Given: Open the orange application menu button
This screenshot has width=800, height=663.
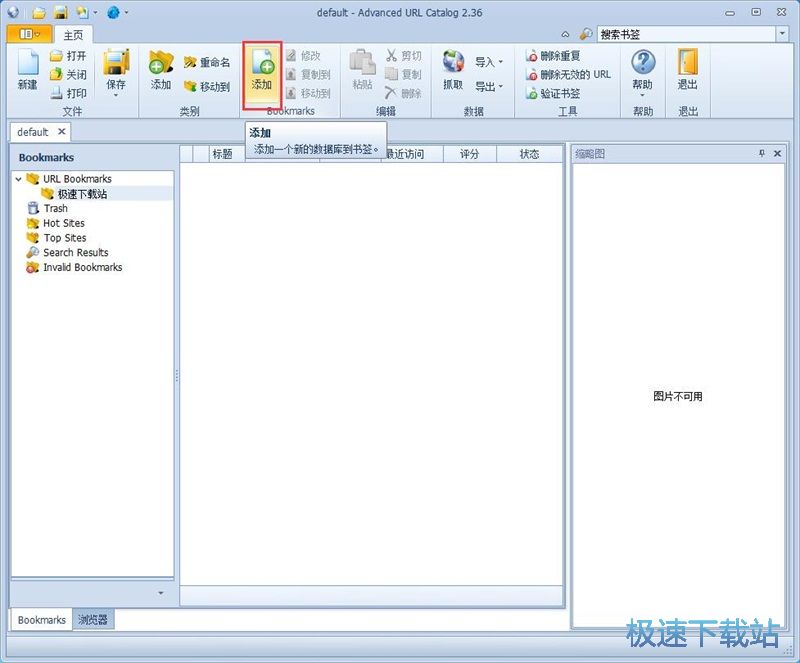Looking at the screenshot, I should point(29,34).
